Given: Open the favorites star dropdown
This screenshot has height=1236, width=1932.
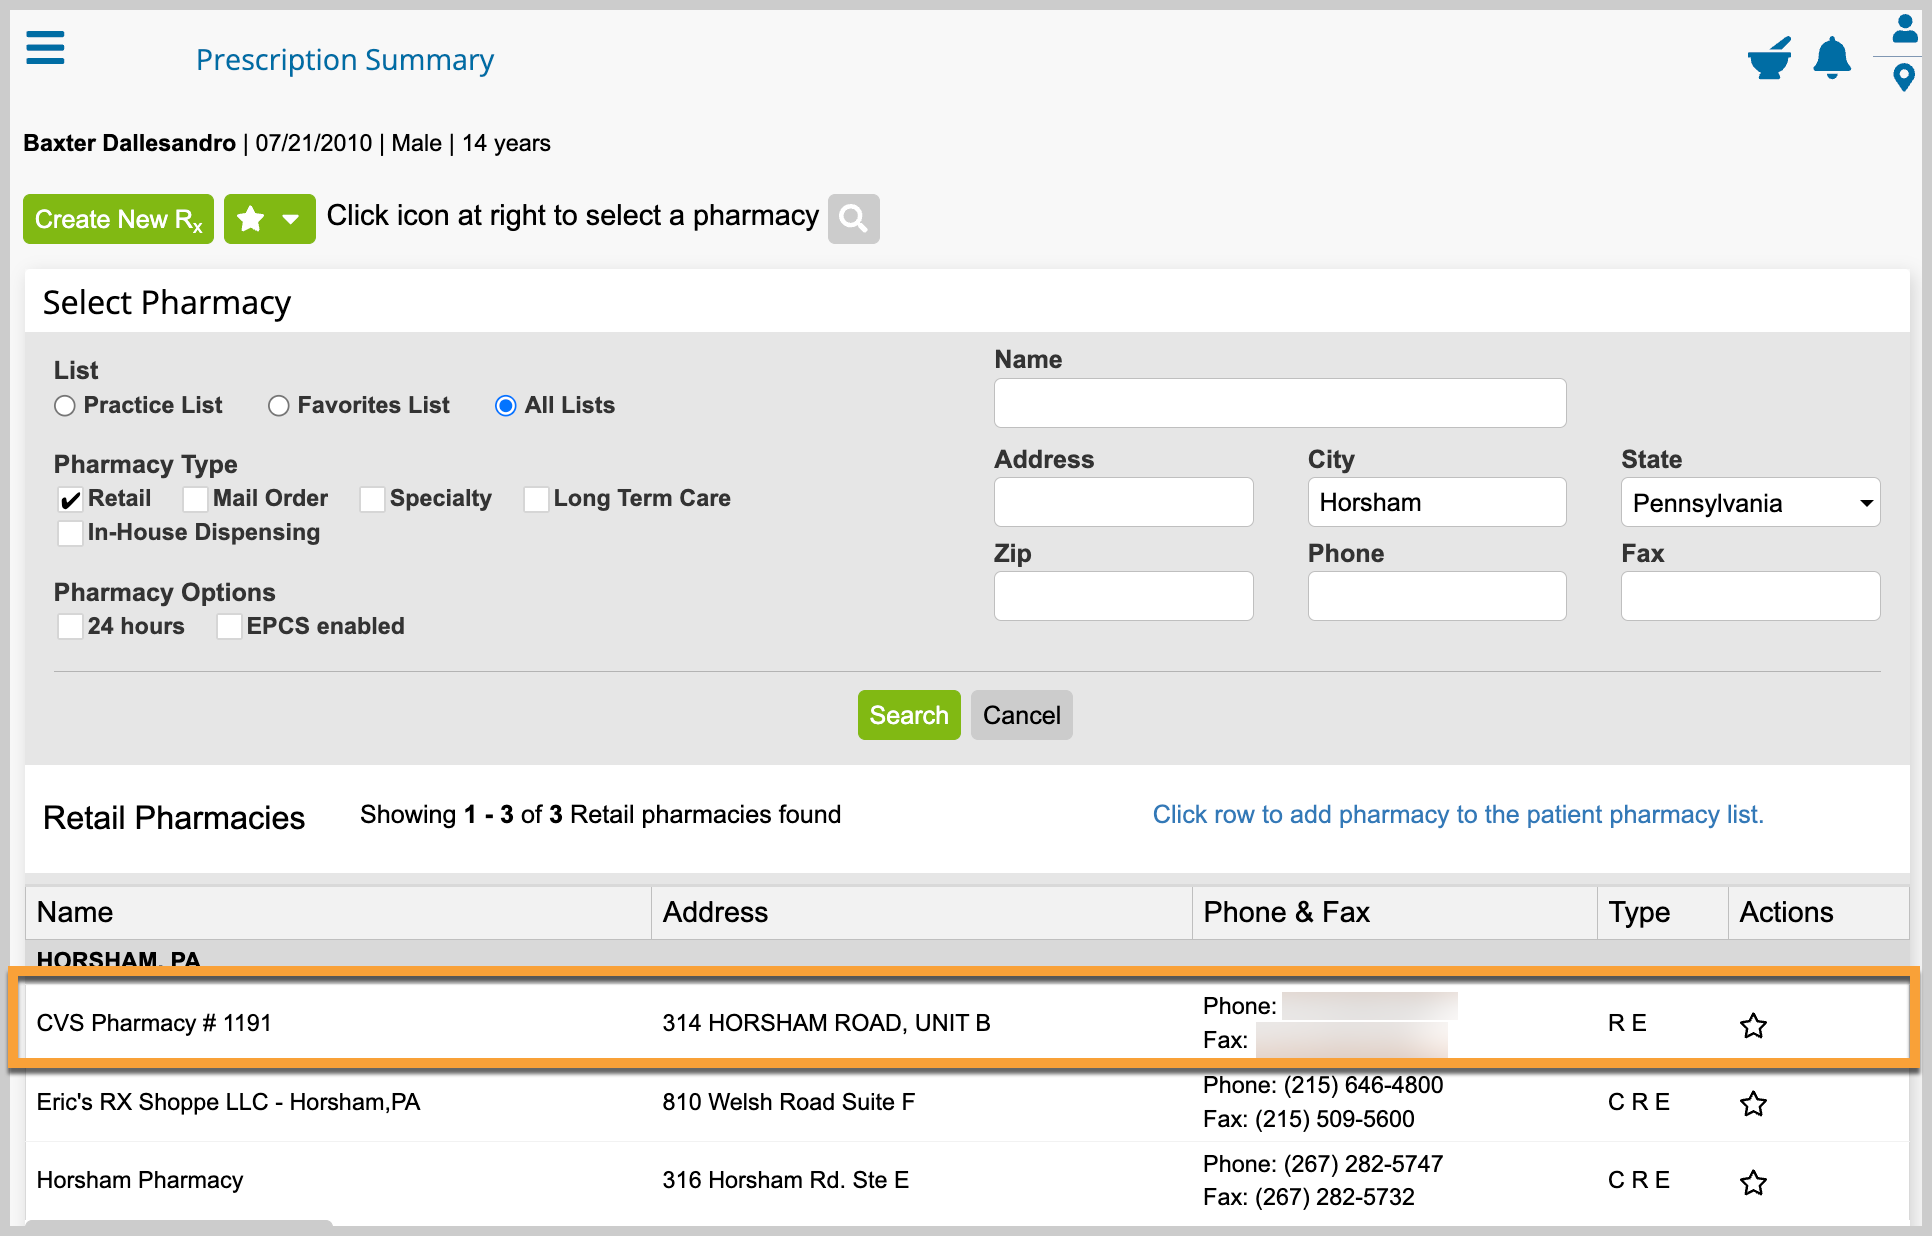Looking at the screenshot, I should 269,218.
